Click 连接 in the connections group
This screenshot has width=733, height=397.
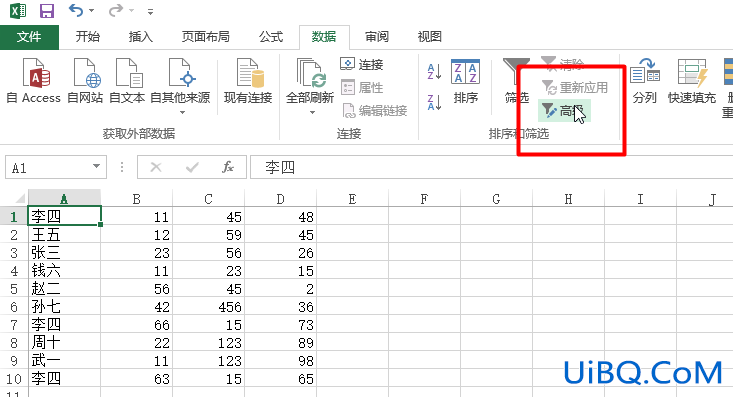362,64
